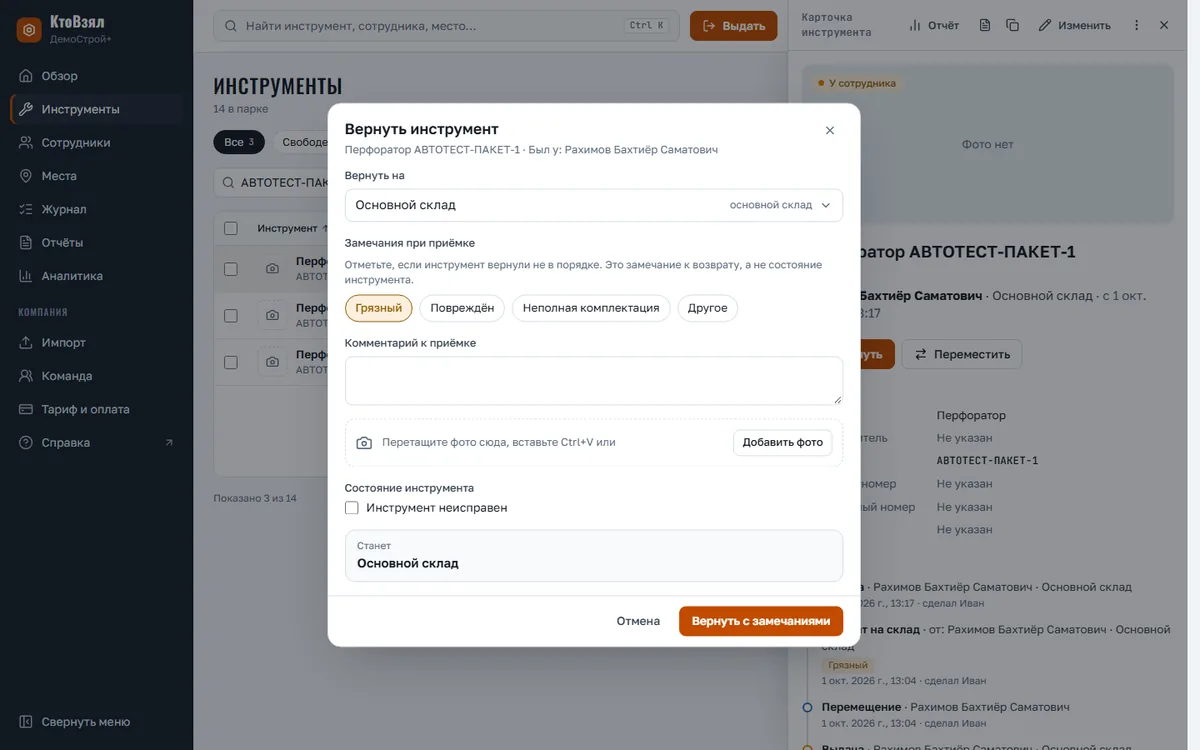
Task: Click the Места pin icon
Action: [x=26, y=176]
